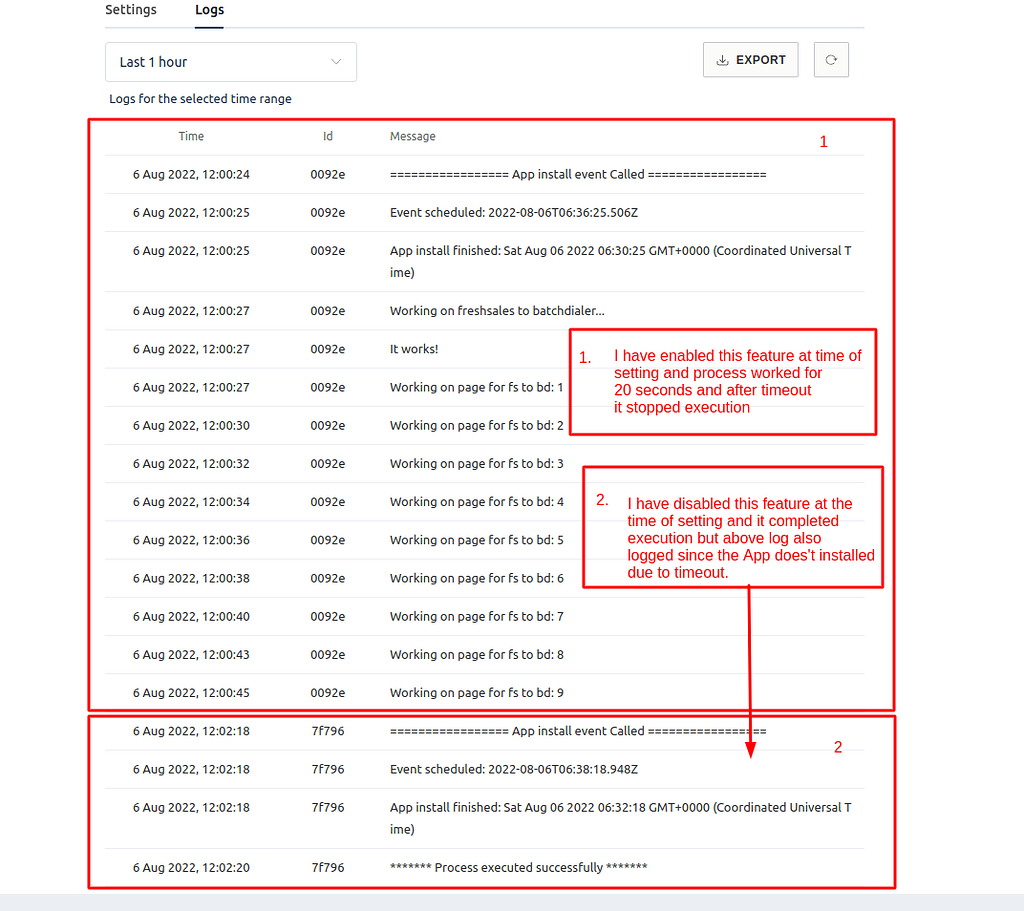The height and width of the screenshot is (911, 1024).
Task: Click "Working on page for fs to bd: 9"
Action: (476, 692)
